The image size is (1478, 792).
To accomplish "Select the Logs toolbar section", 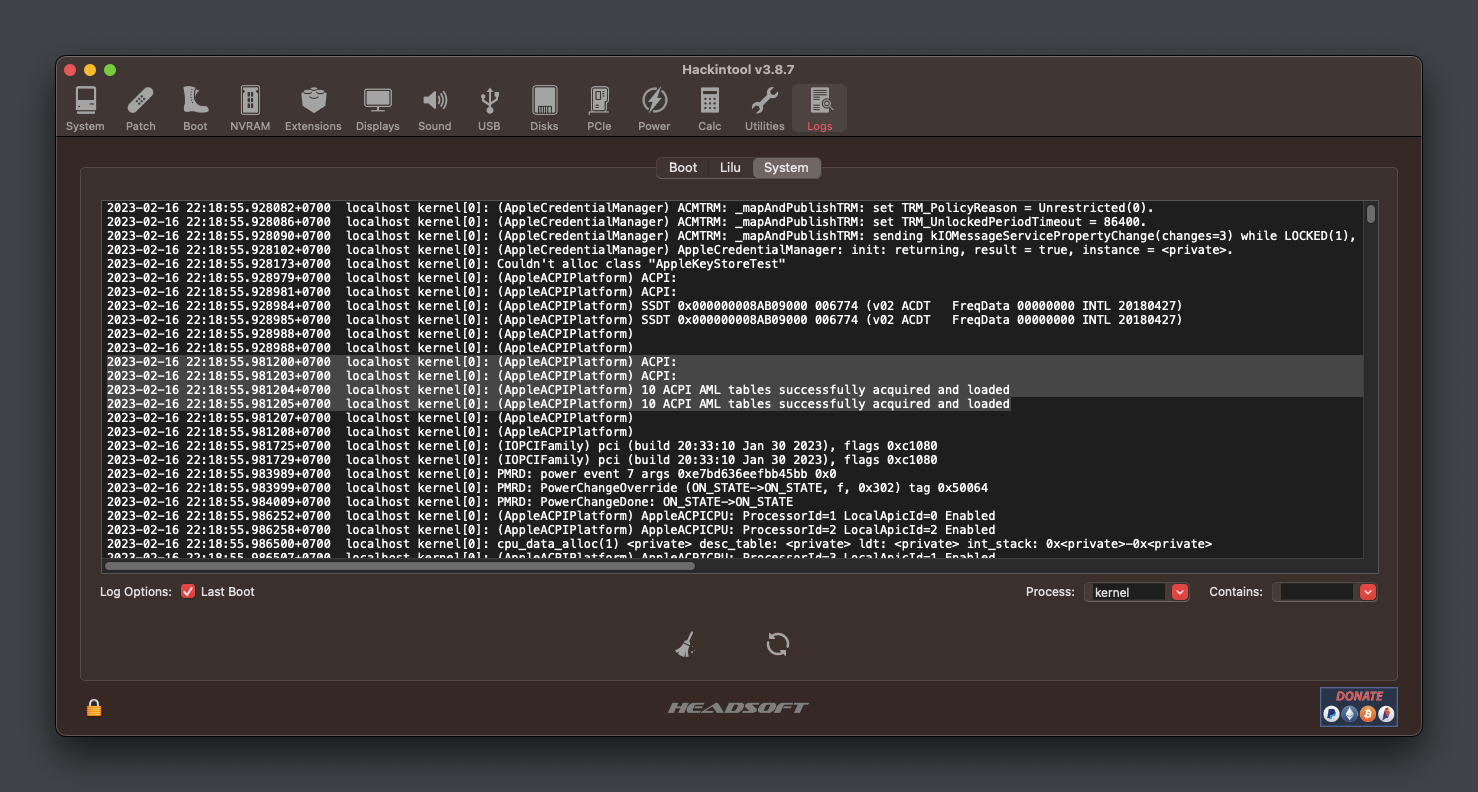I will point(819,109).
